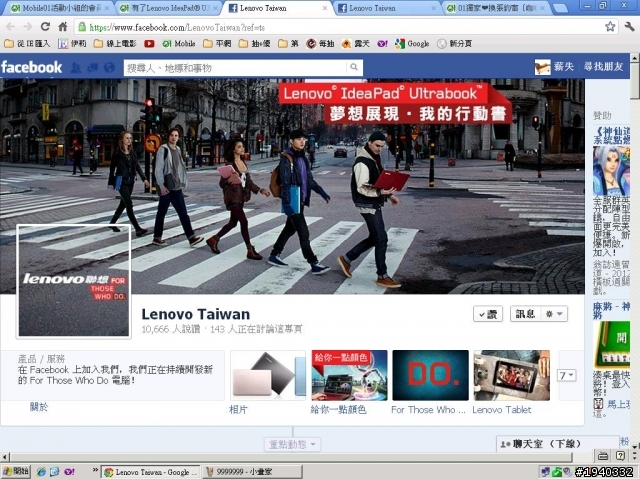This screenshot has width=640, height=480.
Task: Open Internet Explorer quick launch icon
Action: click(x=41, y=472)
